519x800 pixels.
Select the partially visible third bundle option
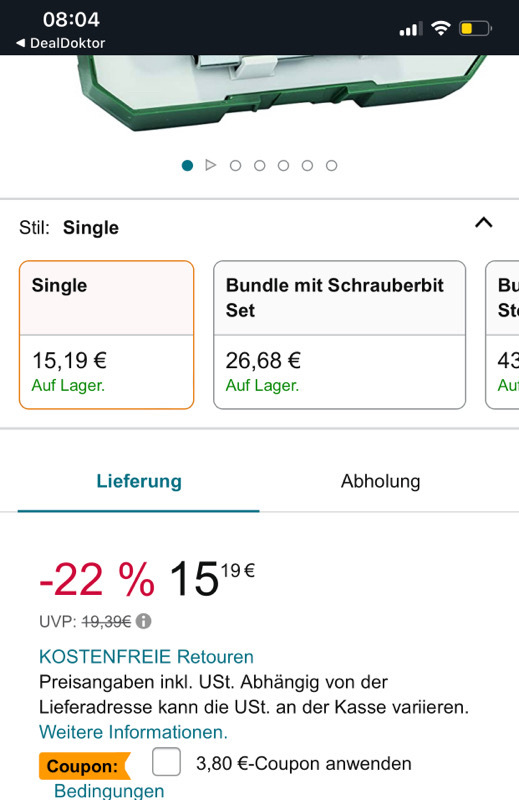click(502, 335)
